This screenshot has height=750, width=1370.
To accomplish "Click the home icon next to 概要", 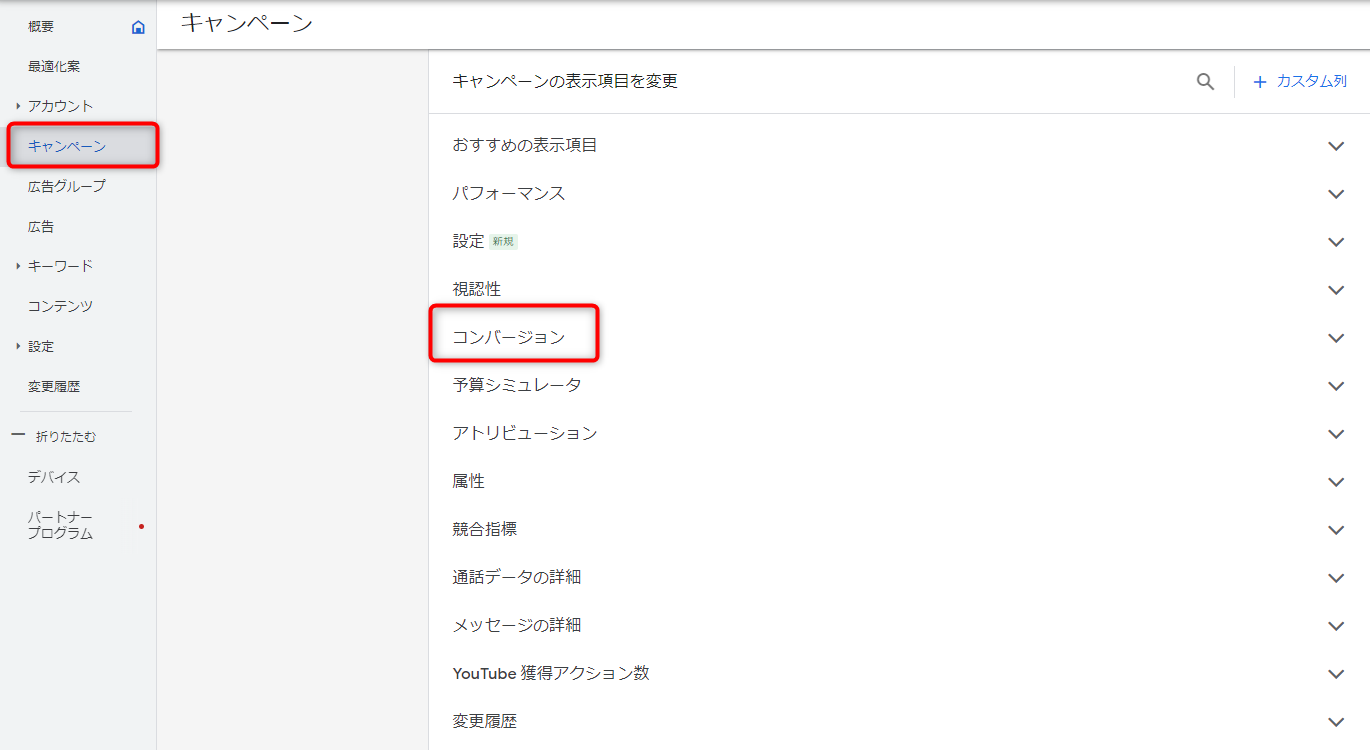I will pyautogui.click(x=138, y=27).
